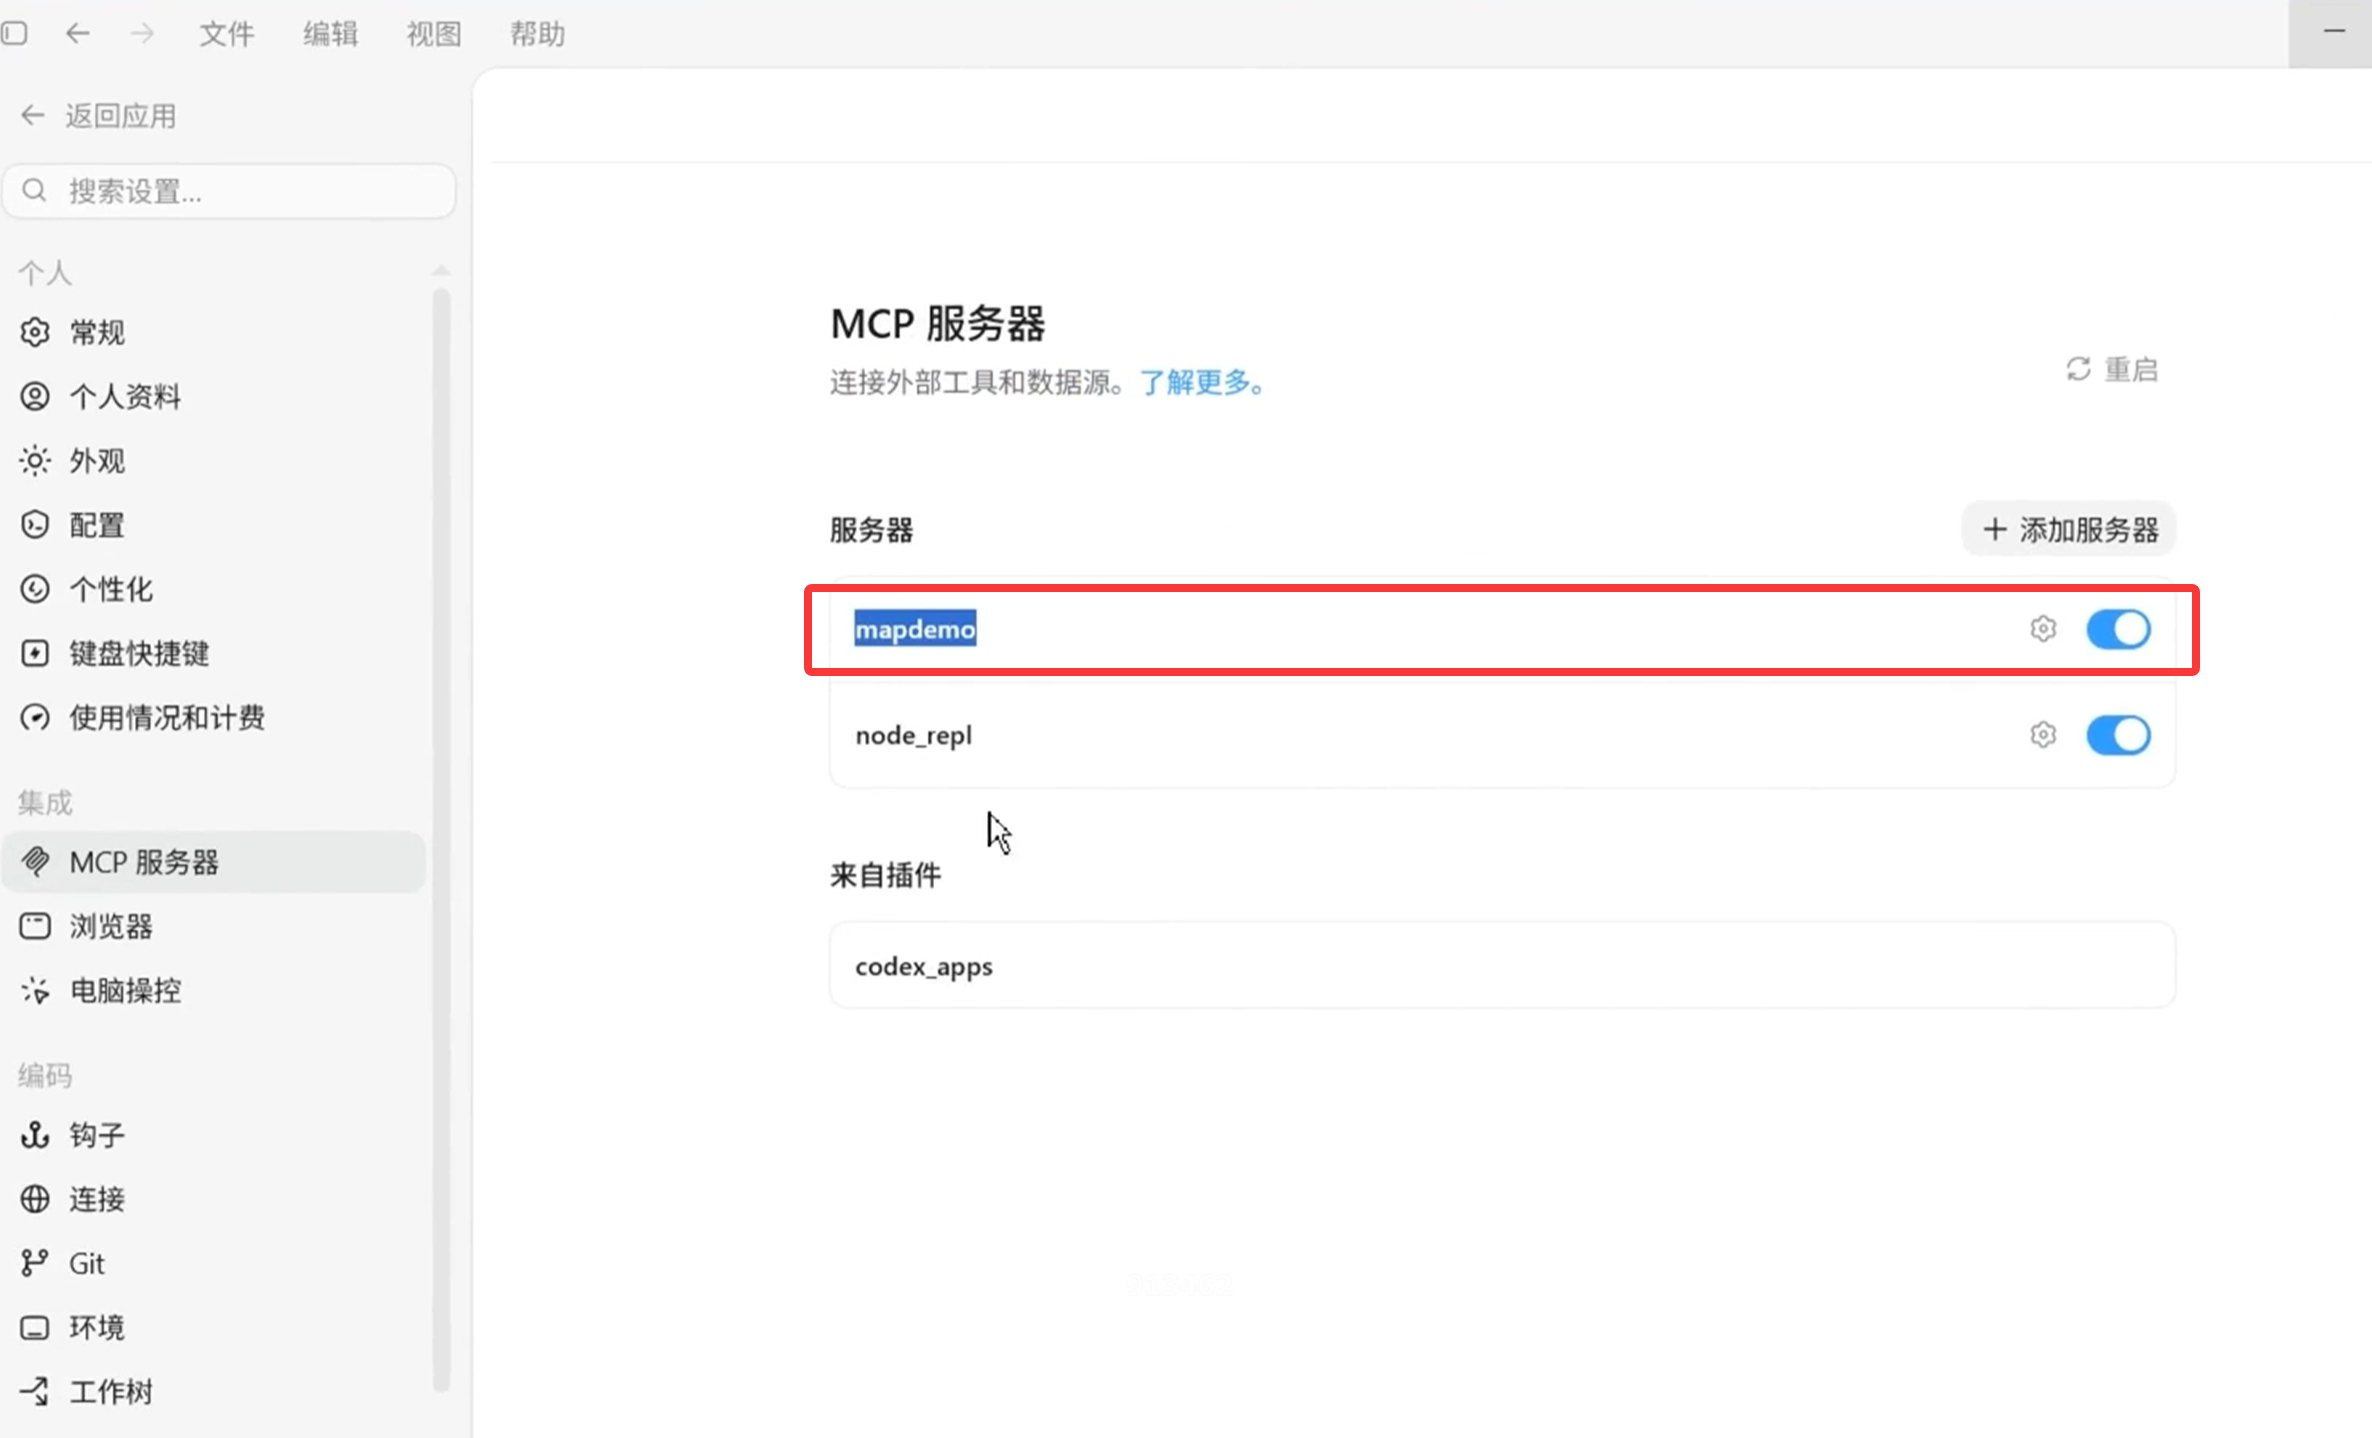Screen dimensions: 2372x1438
Task: Open the 编辑 menu
Action: 330,34
